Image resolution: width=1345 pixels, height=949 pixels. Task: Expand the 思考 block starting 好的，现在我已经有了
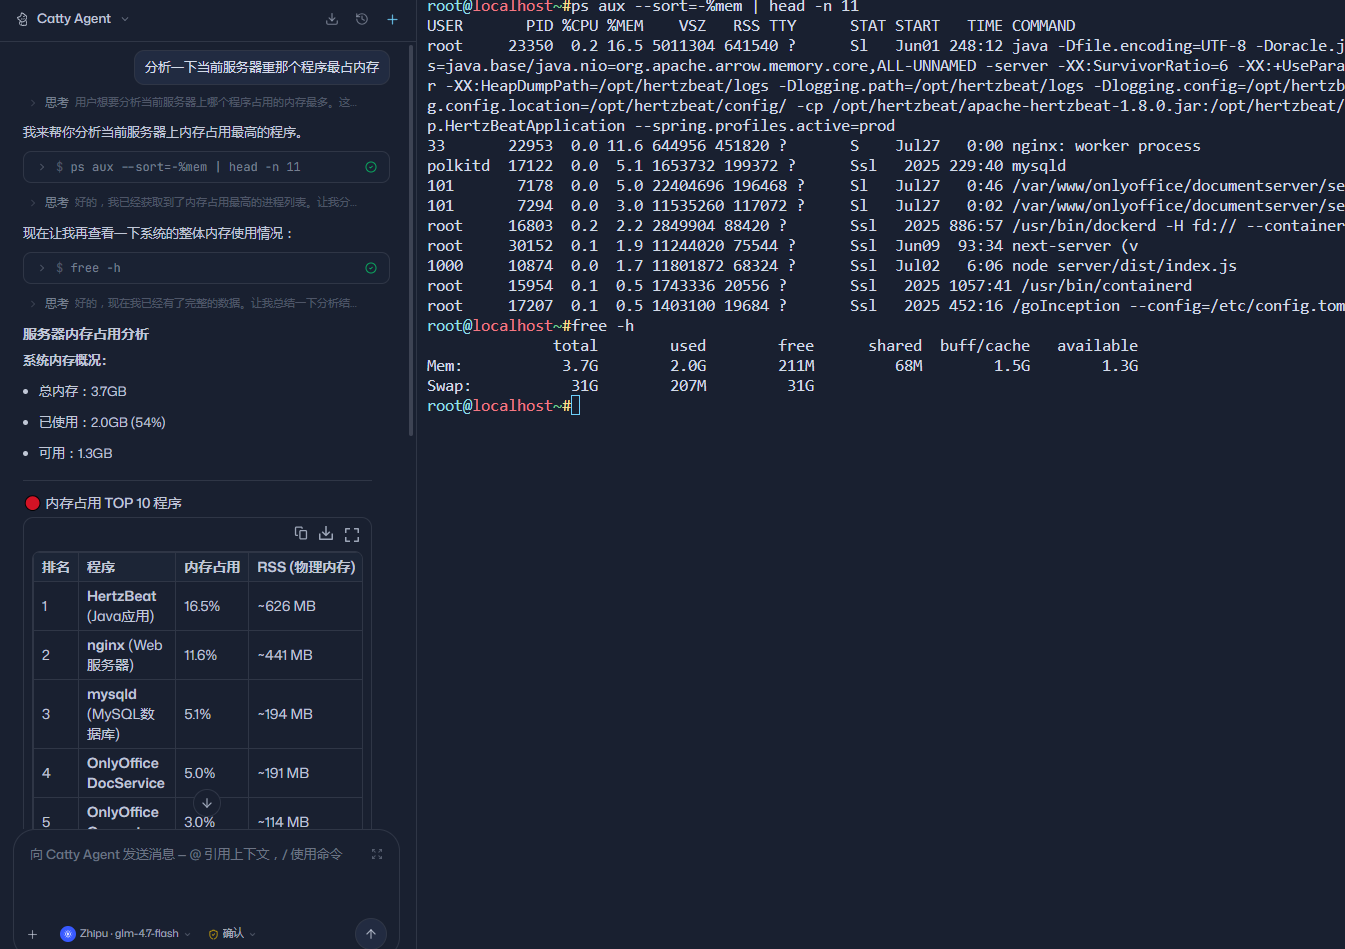click(195, 303)
